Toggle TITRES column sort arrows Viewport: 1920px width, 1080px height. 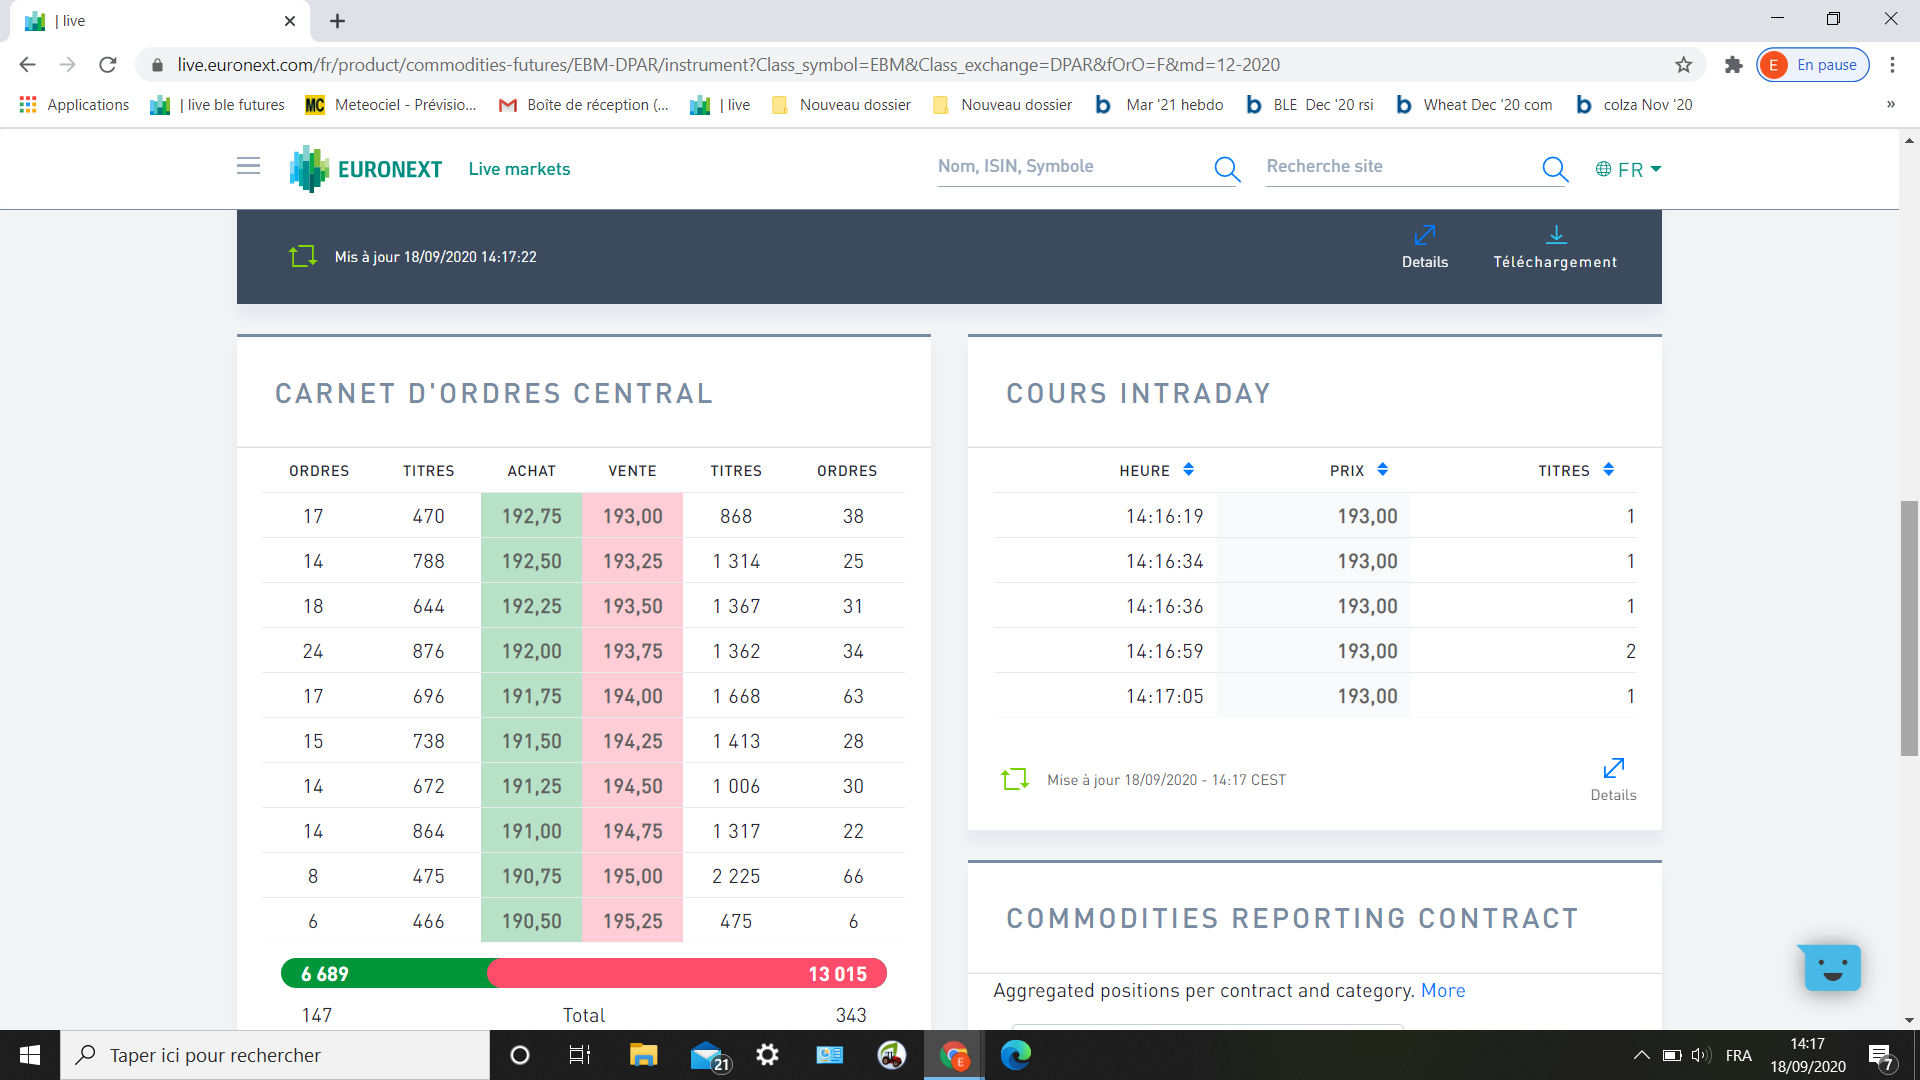1608,470
